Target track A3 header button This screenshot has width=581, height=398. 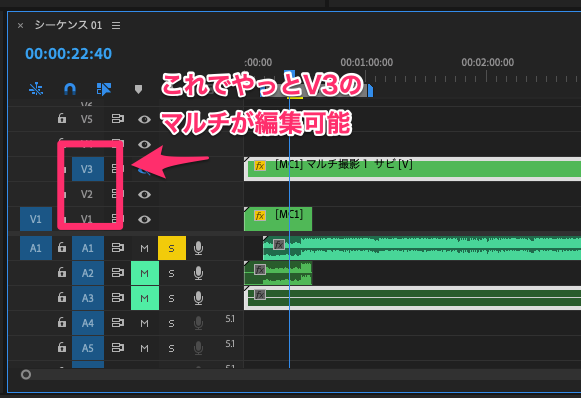click(x=88, y=298)
